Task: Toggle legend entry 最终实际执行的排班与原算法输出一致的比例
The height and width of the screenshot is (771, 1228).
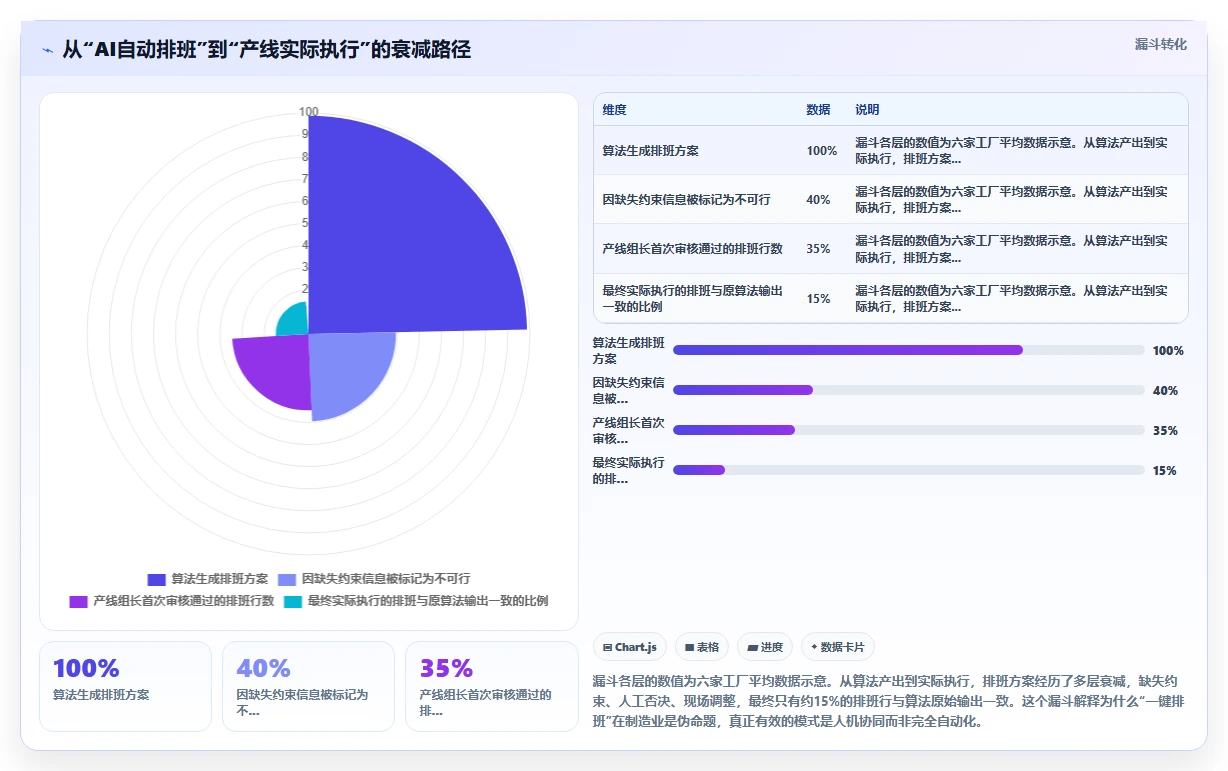Action: click(416, 601)
